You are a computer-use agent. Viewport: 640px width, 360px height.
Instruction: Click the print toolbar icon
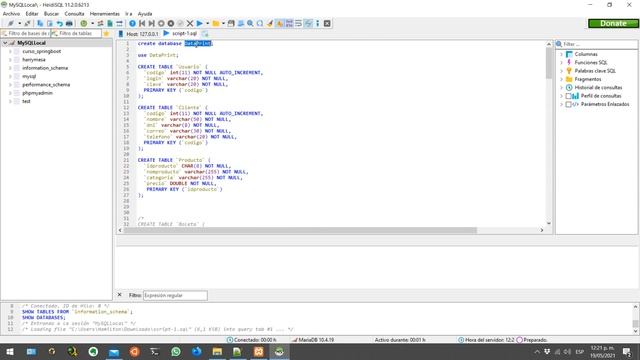pos(69,24)
